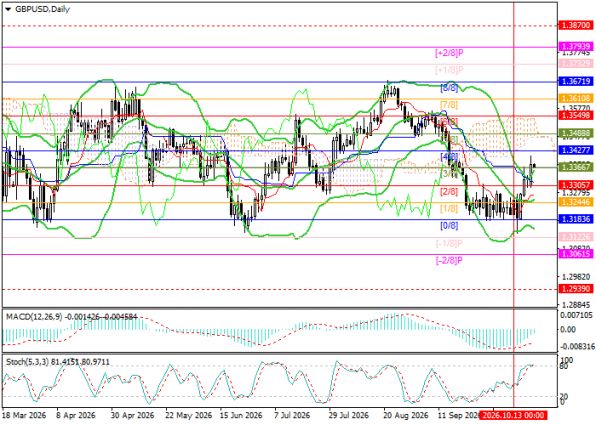Open the chart menu triangle beside GBPUSD
Screen dimensions: 596x425
pyautogui.click(x=8, y=10)
